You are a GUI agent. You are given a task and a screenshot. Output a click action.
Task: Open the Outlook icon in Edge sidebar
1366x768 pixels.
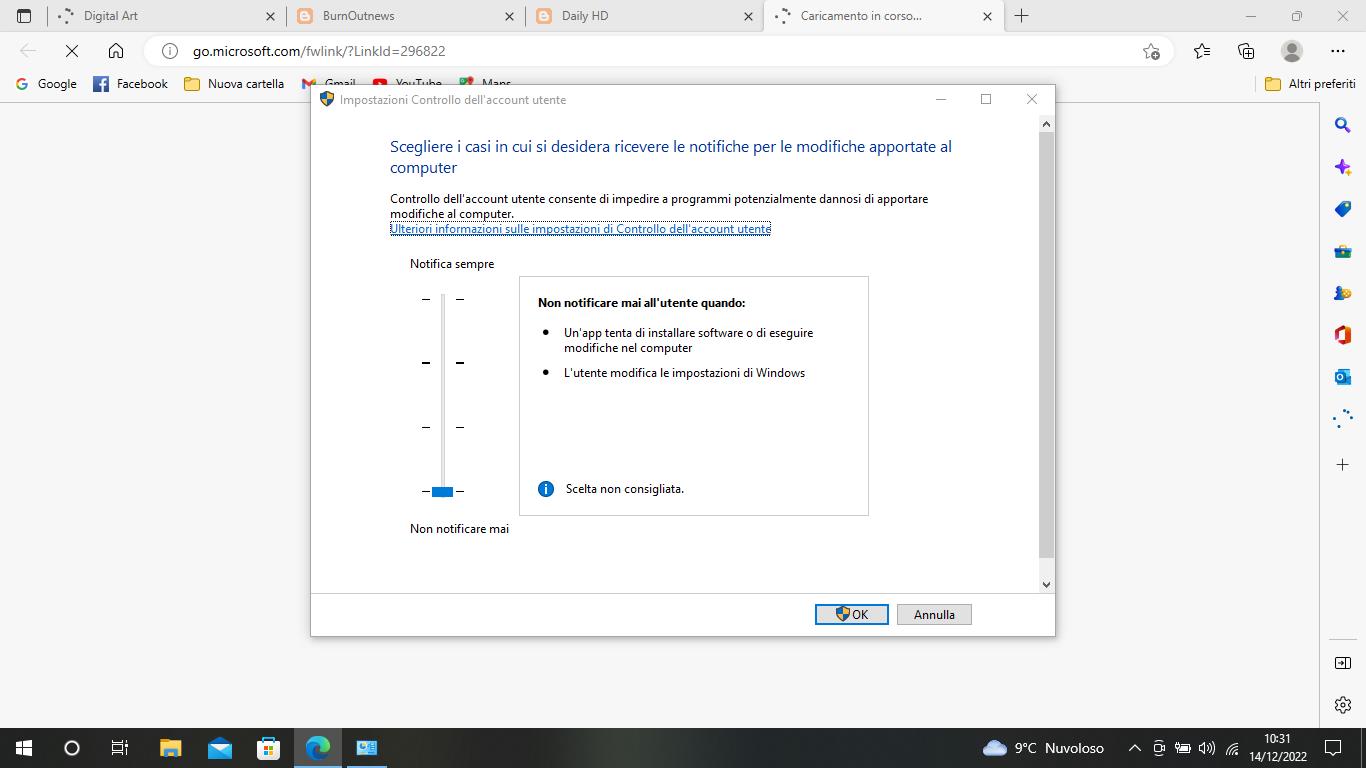click(x=1342, y=377)
